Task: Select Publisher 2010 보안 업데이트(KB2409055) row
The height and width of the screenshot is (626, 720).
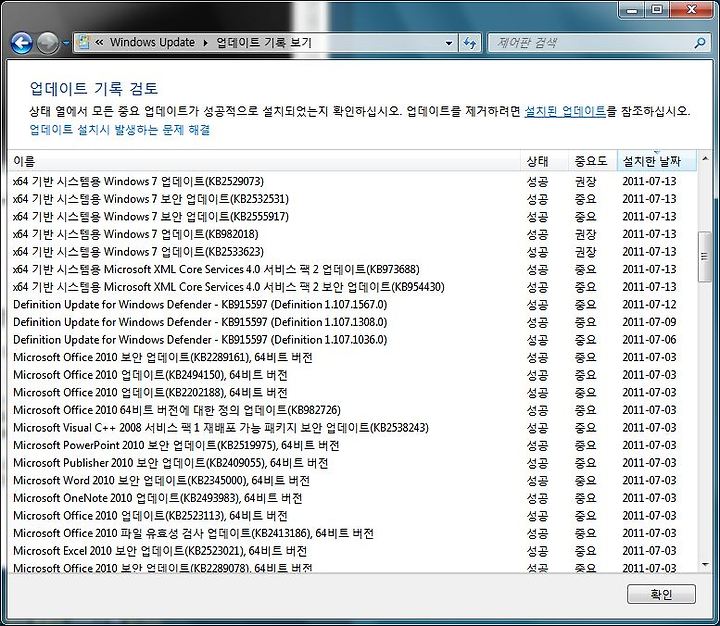Action: (x=351, y=463)
